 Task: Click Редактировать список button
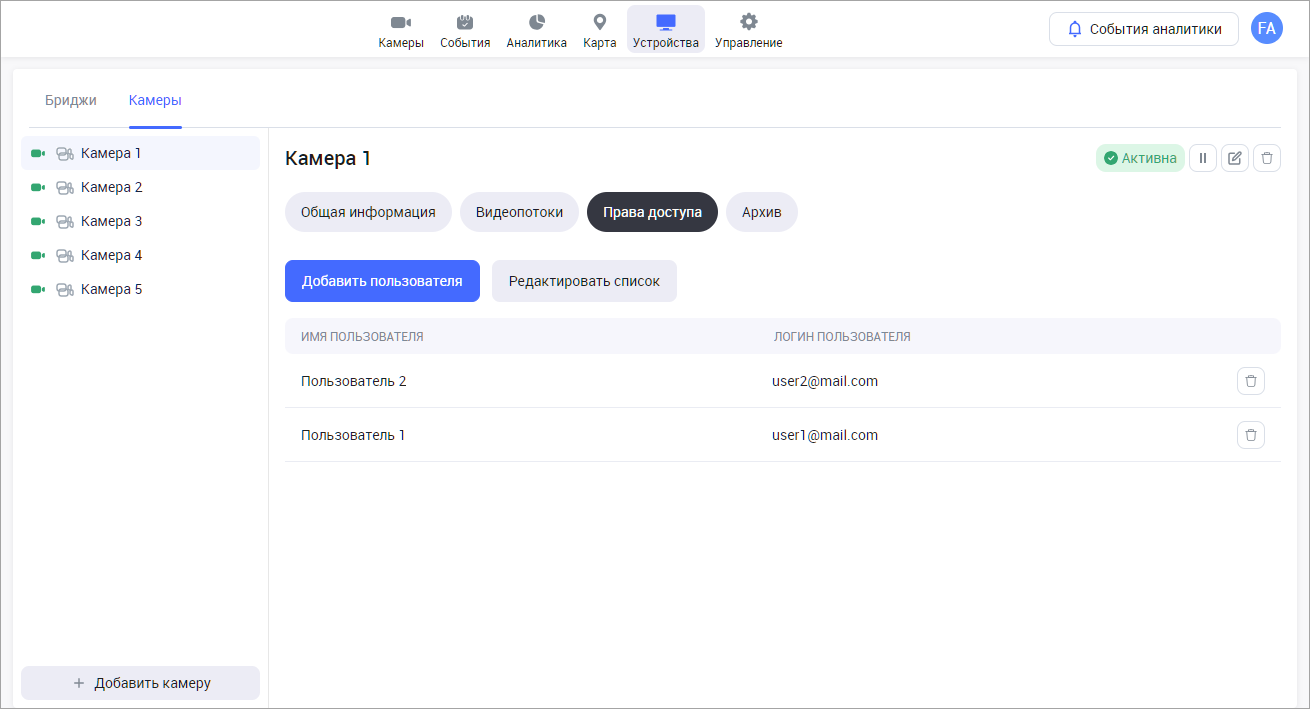[584, 281]
